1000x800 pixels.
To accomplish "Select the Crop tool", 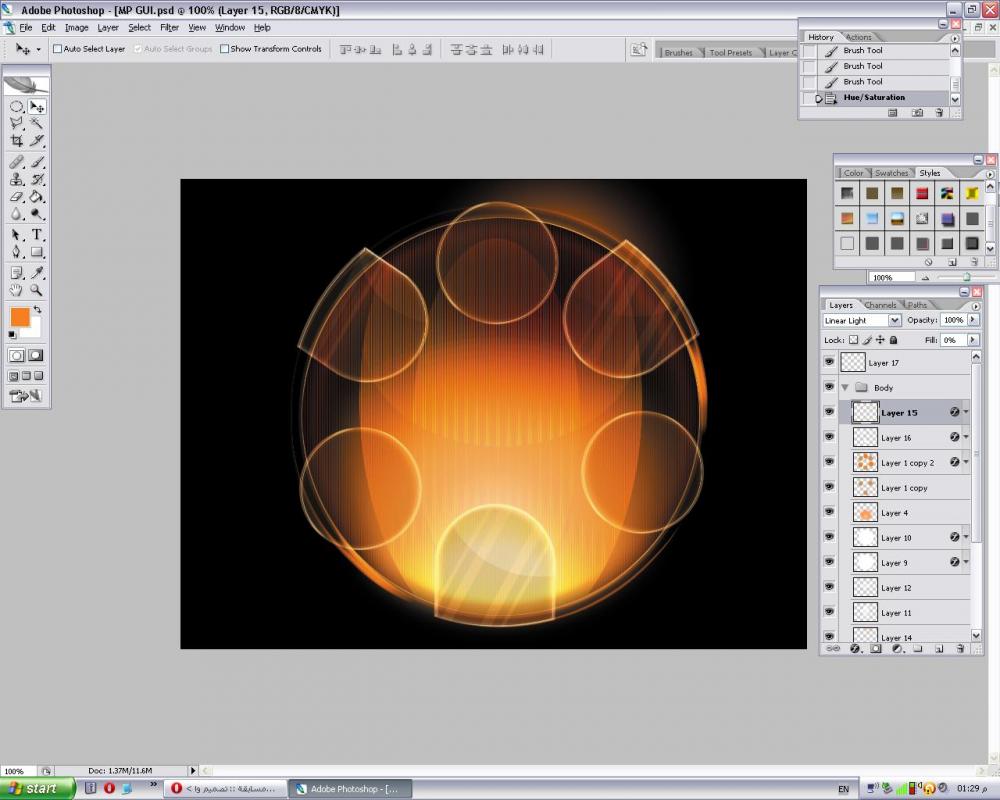I will click(x=17, y=140).
